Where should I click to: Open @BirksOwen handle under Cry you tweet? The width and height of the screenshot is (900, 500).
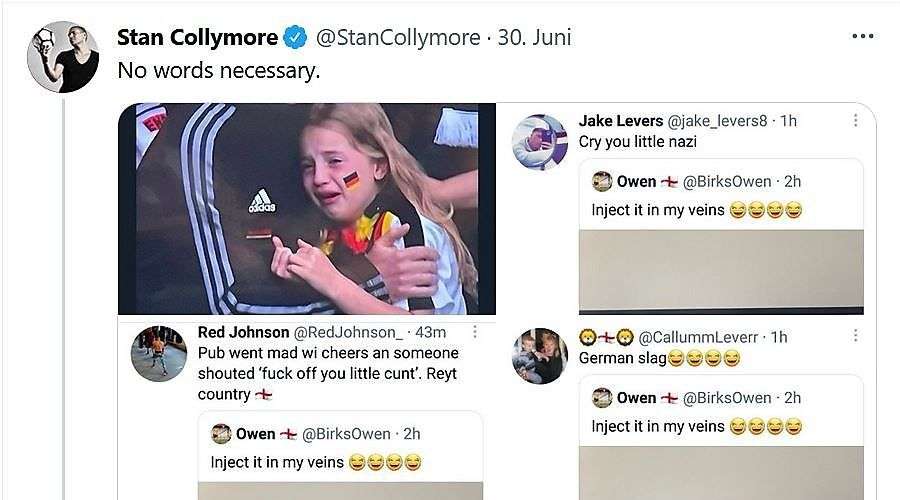(x=727, y=181)
